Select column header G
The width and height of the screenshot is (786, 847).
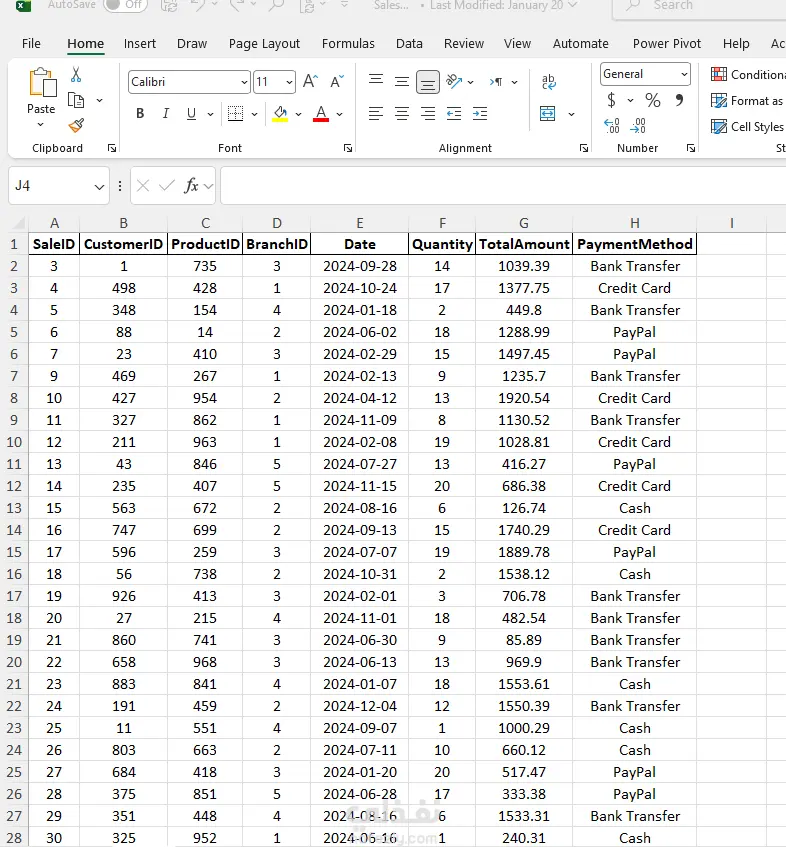coord(523,223)
